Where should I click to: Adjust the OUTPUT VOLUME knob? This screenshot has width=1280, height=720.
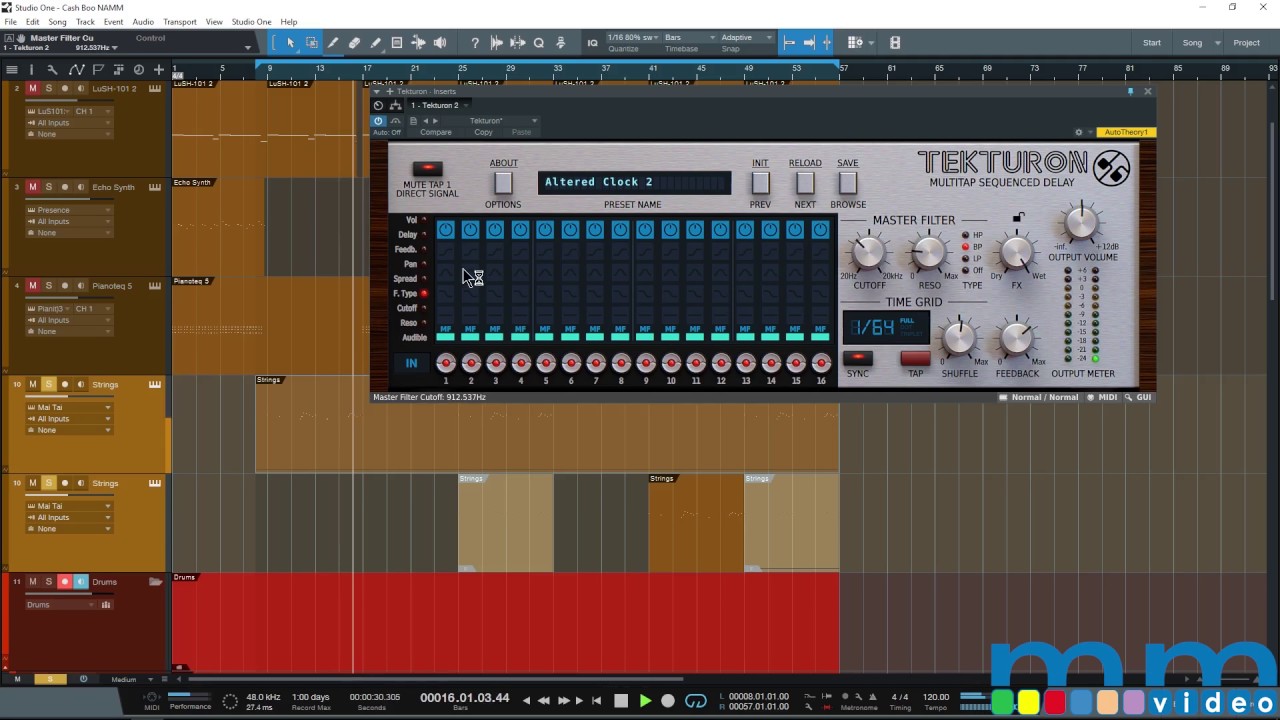(1080, 224)
